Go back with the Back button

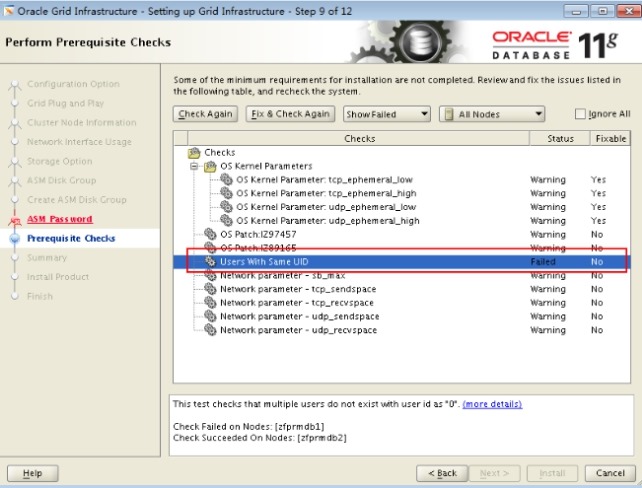coord(442,473)
